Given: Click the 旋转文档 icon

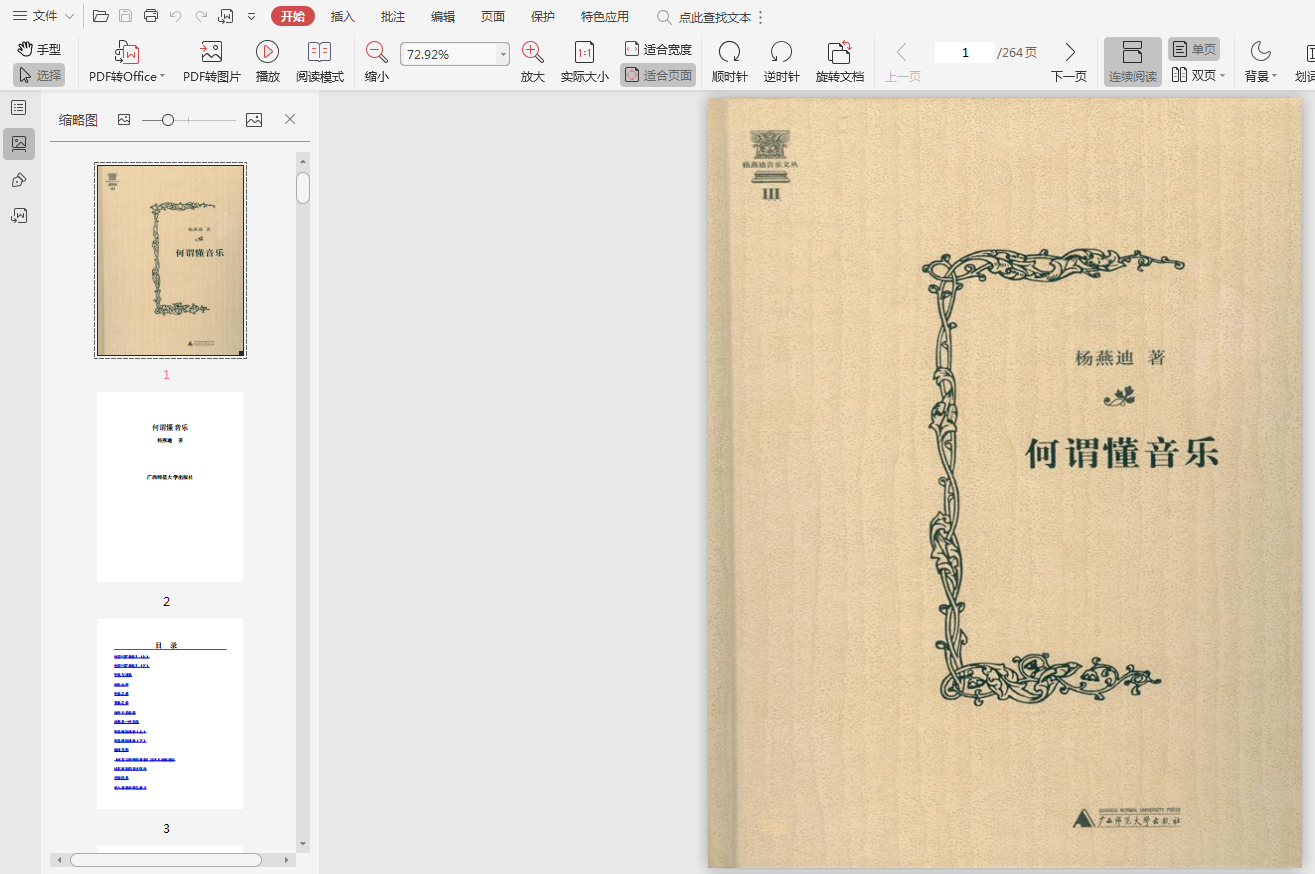Looking at the screenshot, I should (x=839, y=53).
